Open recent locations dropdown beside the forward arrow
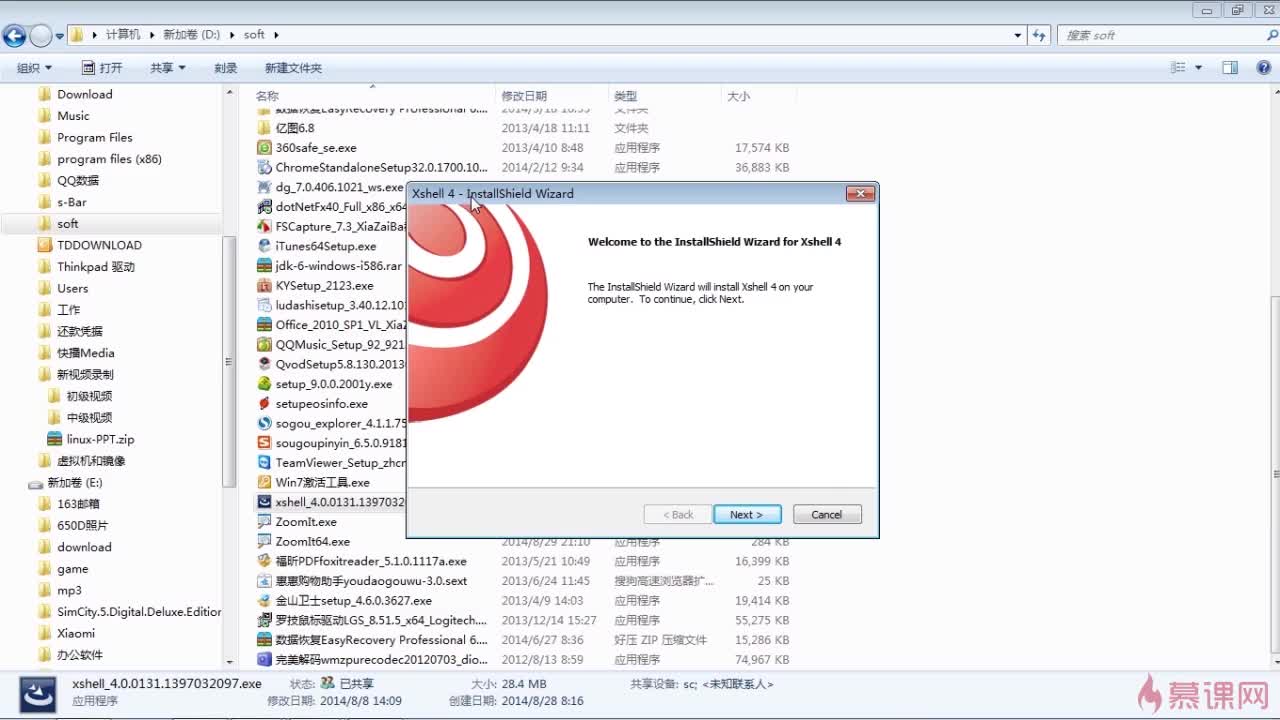The image size is (1280, 720). [60, 36]
